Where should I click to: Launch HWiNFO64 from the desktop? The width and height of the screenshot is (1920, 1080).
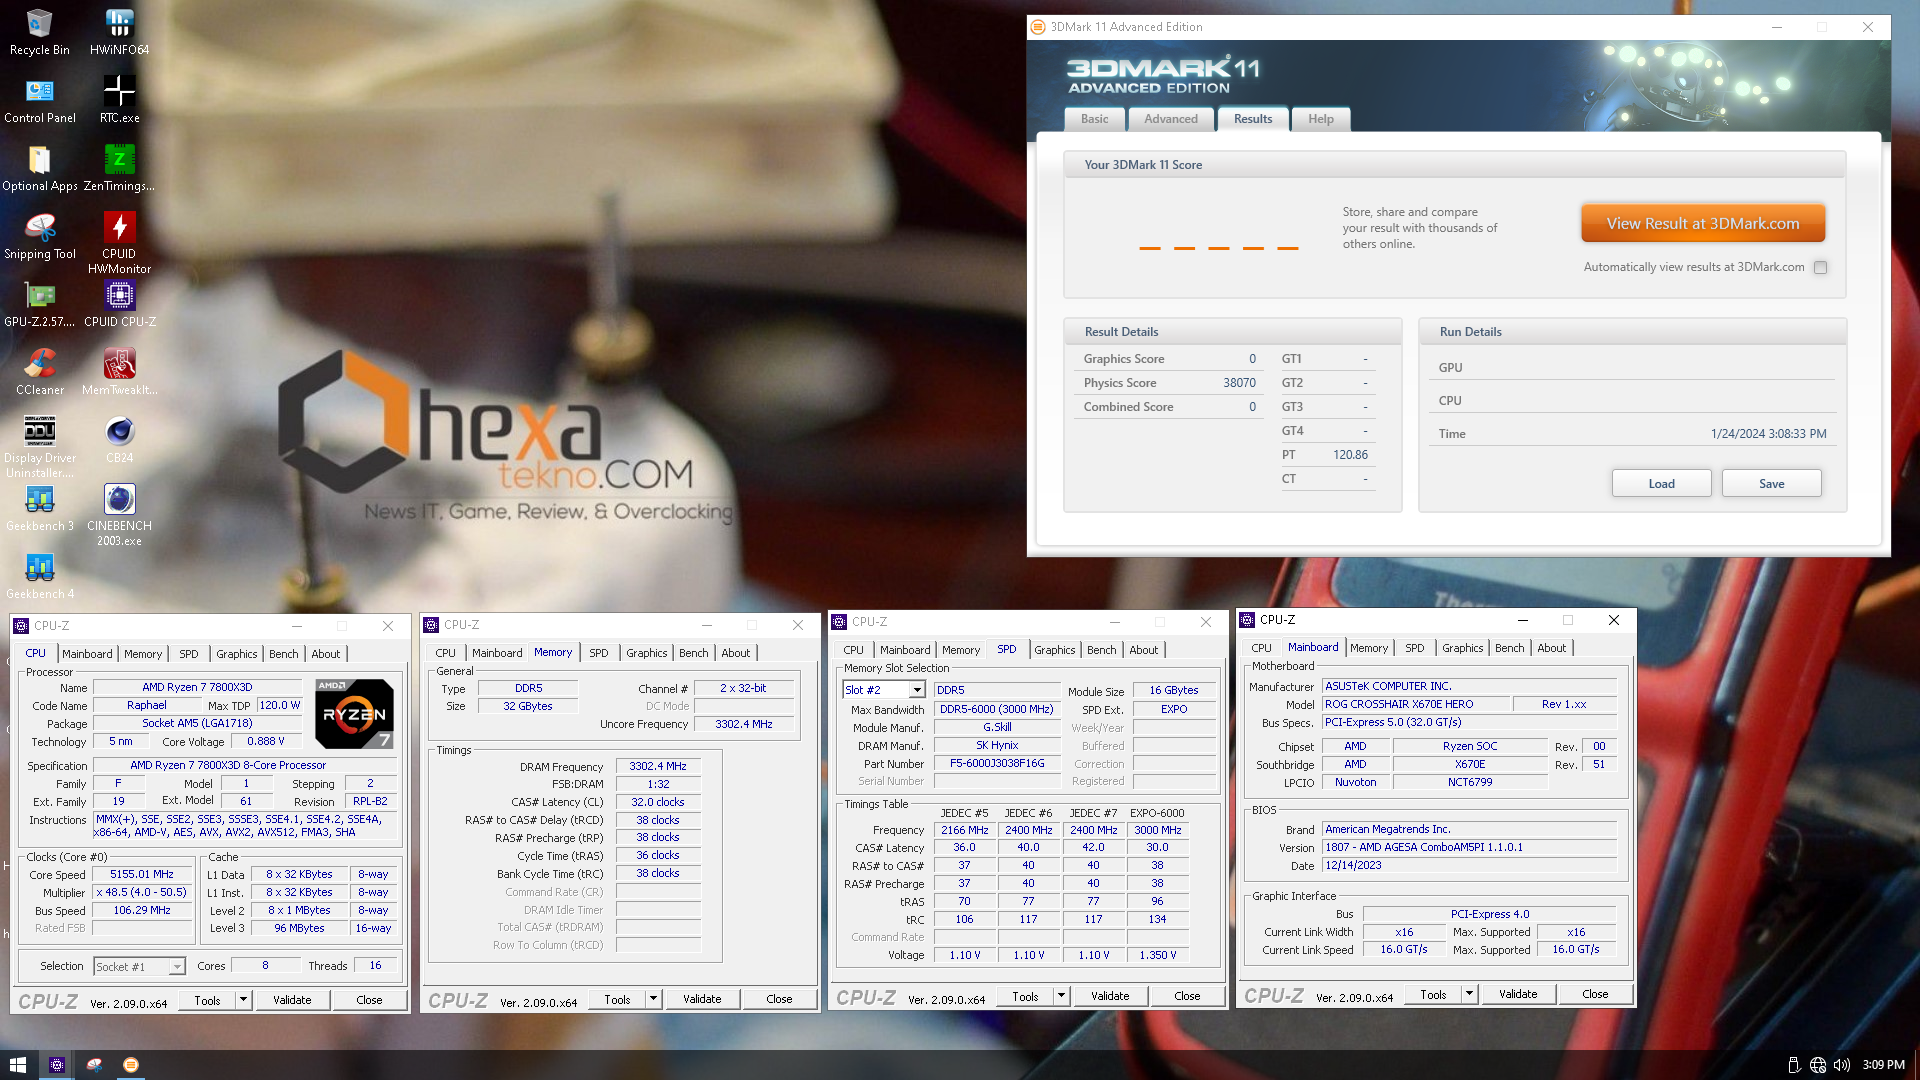pos(119,31)
